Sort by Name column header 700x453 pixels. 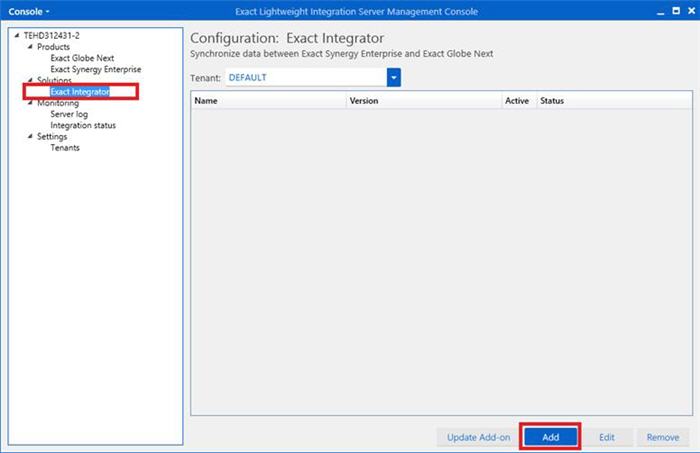[x=268, y=100]
